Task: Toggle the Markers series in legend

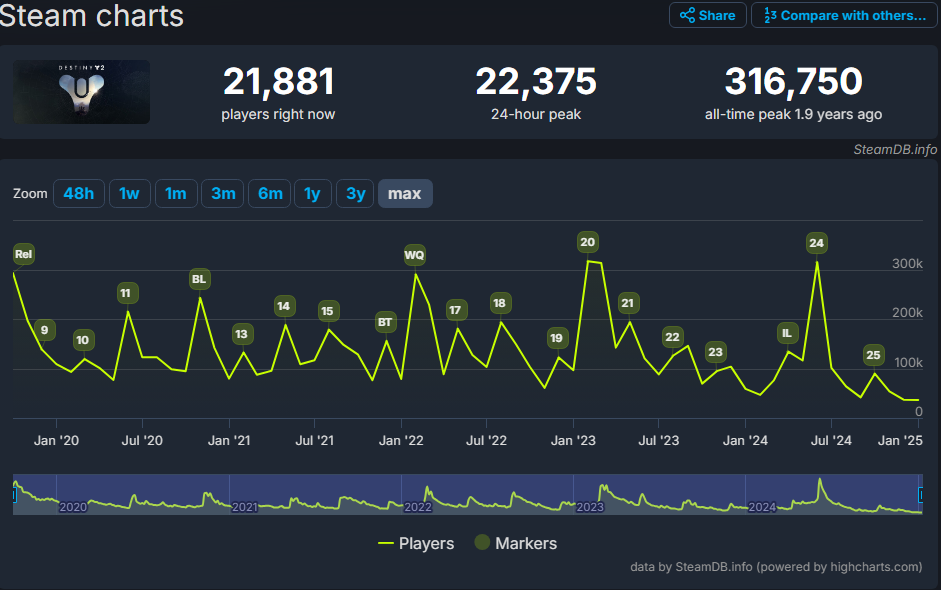Action: [516, 544]
